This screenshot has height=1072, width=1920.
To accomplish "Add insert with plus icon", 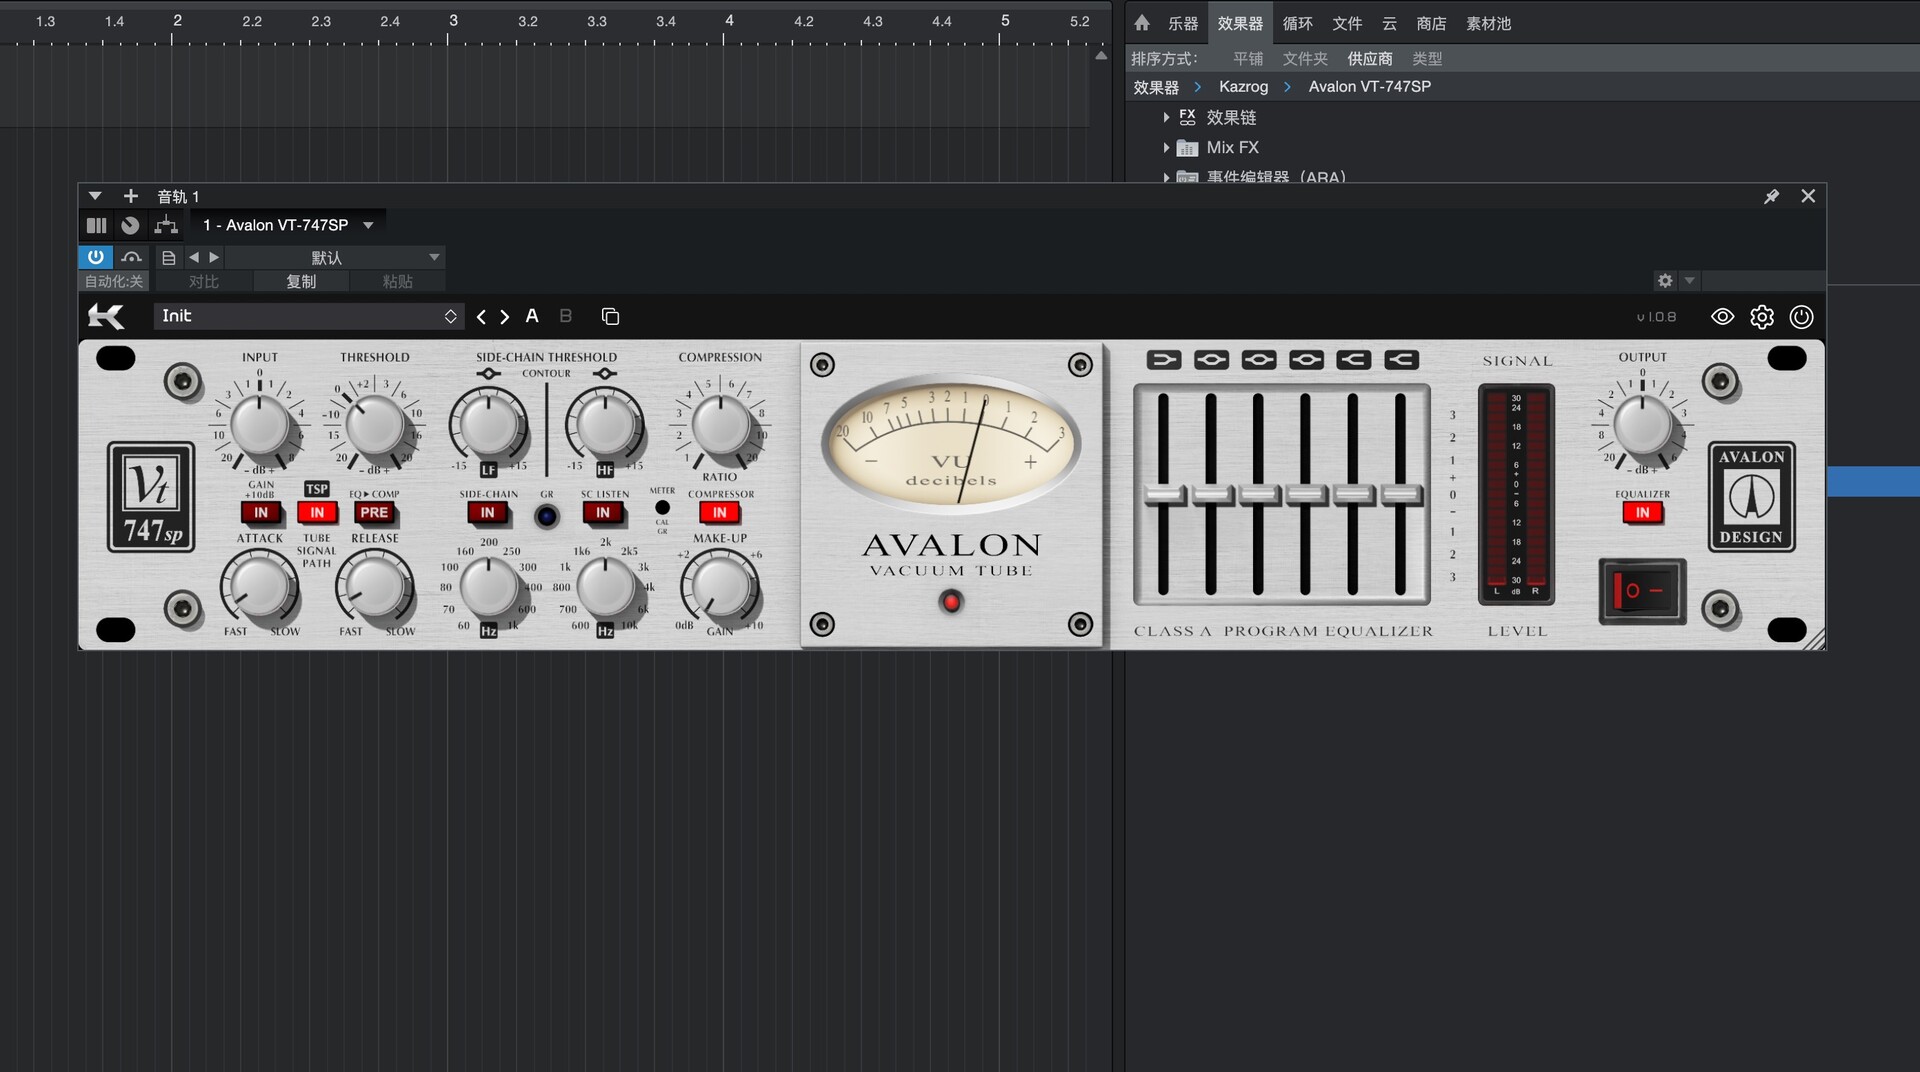I will click(130, 196).
